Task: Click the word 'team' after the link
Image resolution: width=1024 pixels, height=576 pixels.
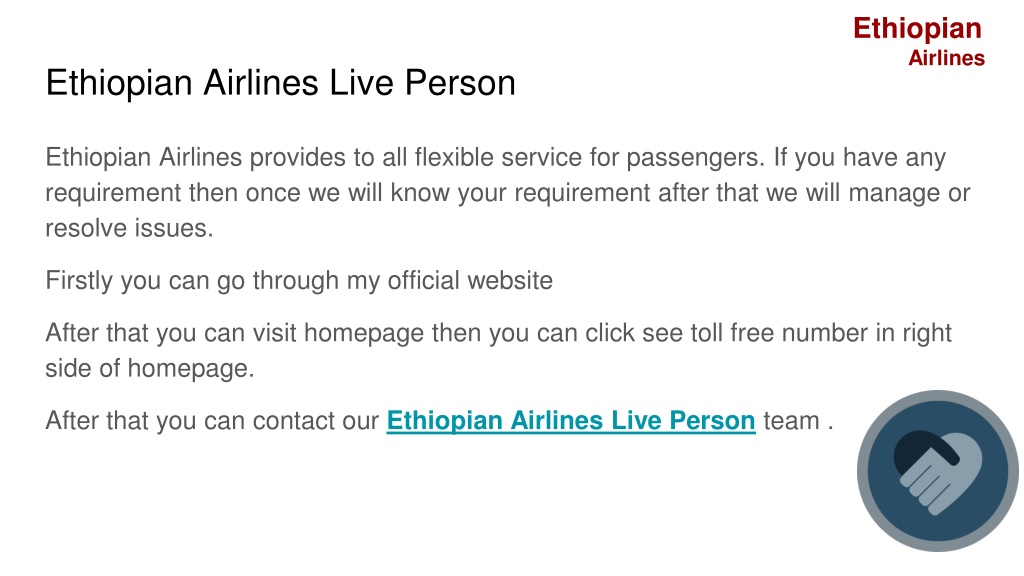Action: (x=791, y=421)
